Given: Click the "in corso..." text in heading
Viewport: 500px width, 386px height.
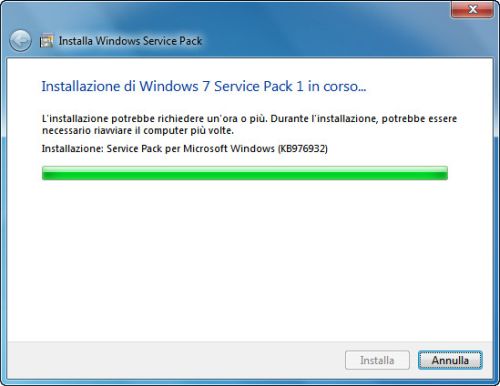Looking at the screenshot, I should (x=337, y=86).
